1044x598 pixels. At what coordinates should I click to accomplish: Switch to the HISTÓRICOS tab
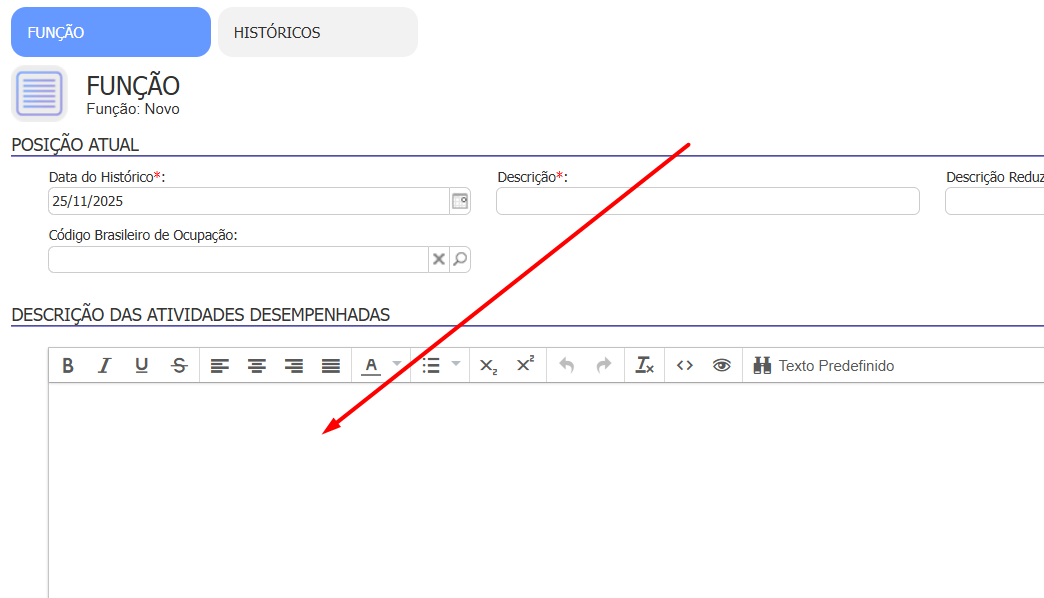click(x=317, y=33)
